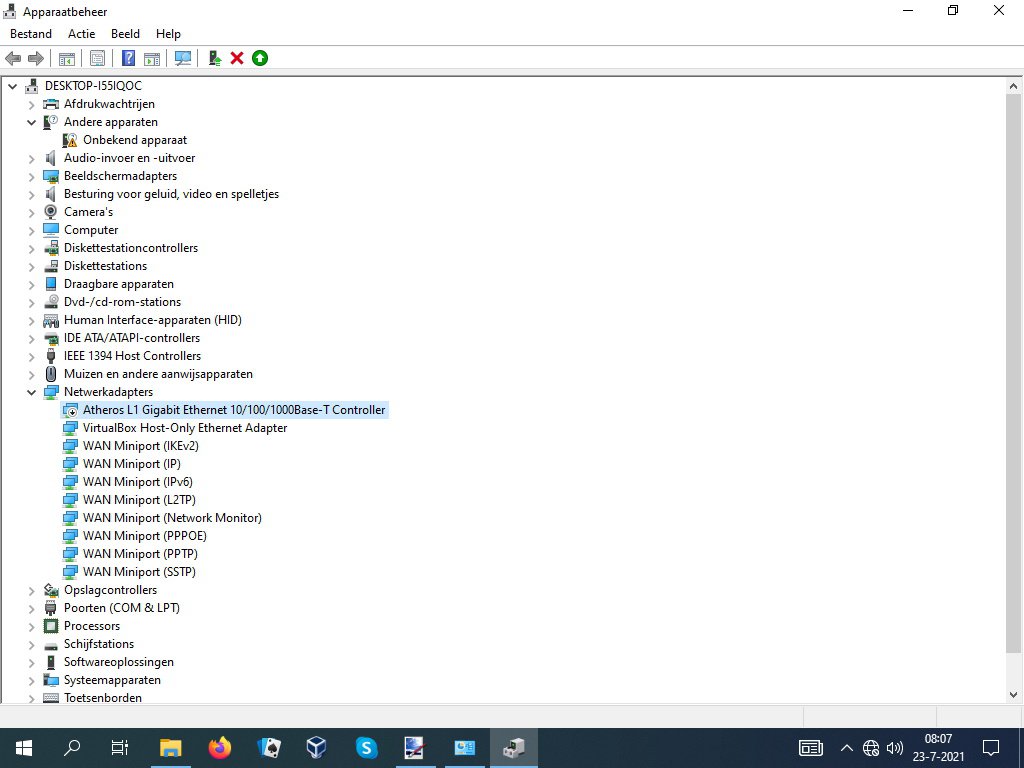The image size is (1024, 768).
Task: Select the Draagbare apparaten label
Action: (119, 284)
